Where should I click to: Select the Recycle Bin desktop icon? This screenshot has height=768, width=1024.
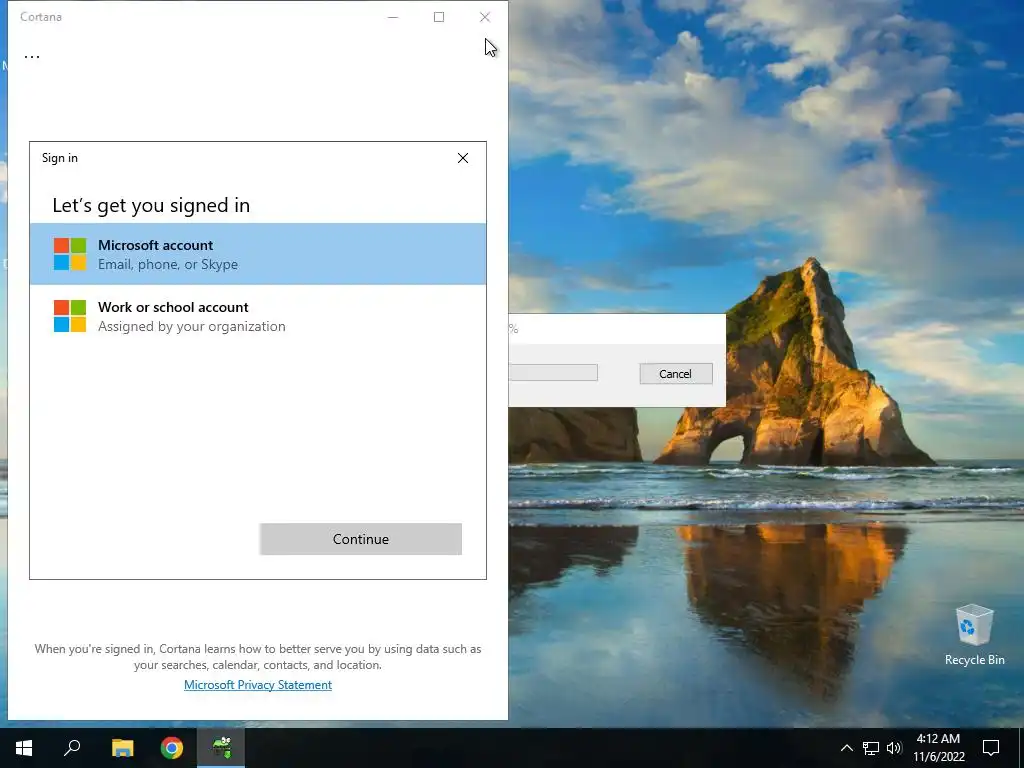tap(974, 635)
